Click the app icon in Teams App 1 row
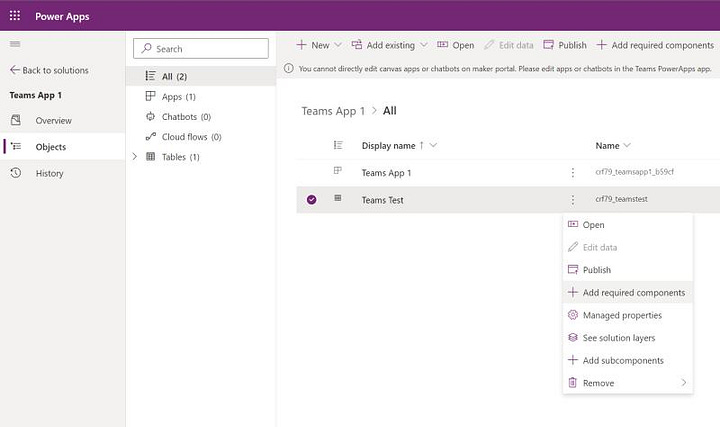The width and height of the screenshot is (720, 427). 338,170
